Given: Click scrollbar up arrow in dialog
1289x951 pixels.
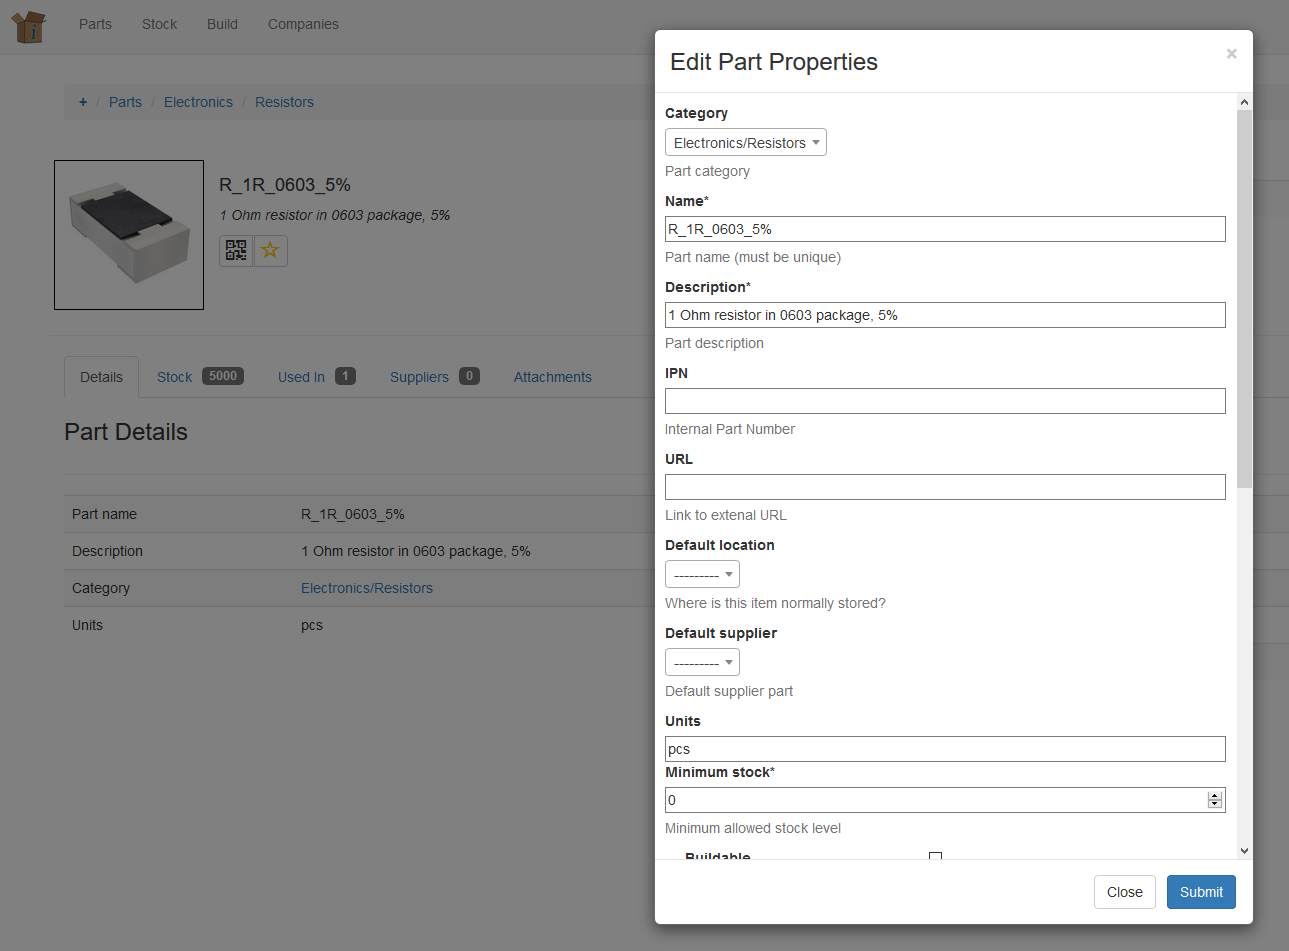Looking at the screenshot, I should click(x=1244, y=102).
